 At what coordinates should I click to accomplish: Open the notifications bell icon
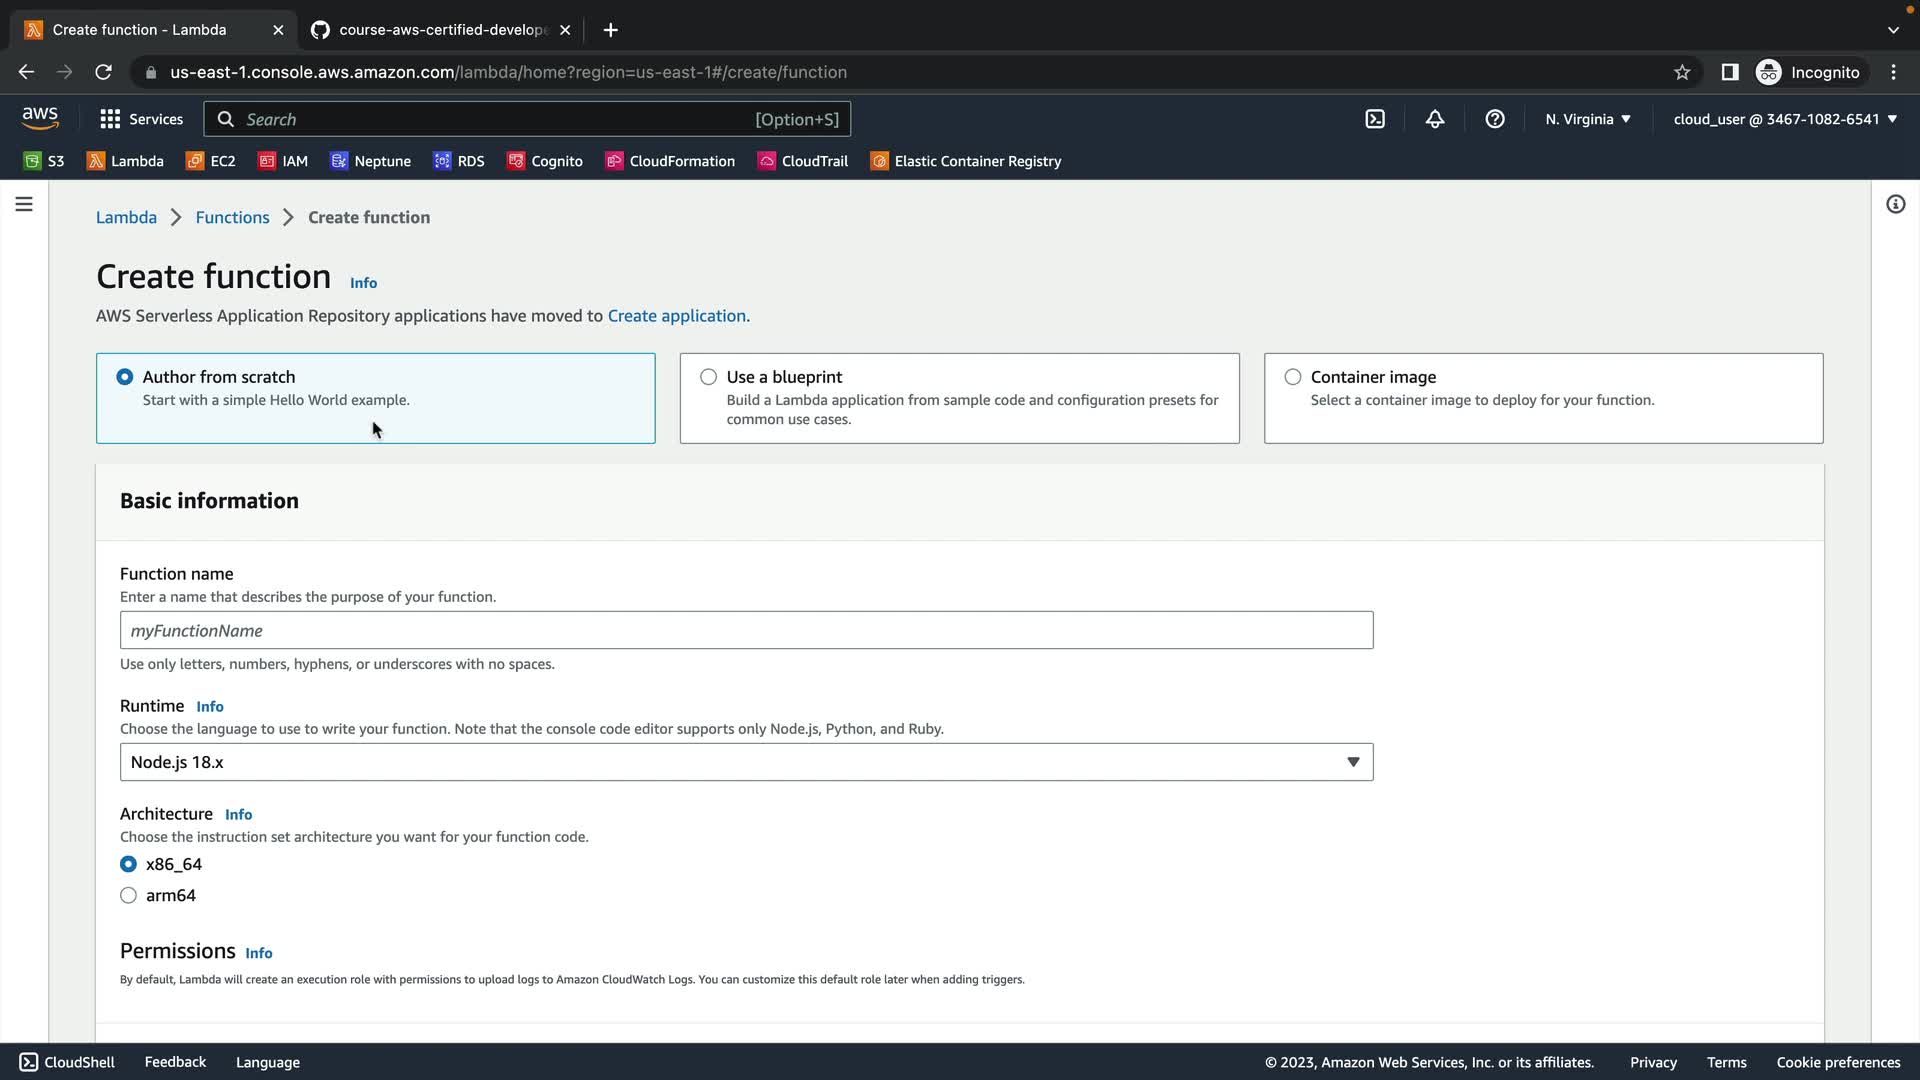coord(1435,119)
